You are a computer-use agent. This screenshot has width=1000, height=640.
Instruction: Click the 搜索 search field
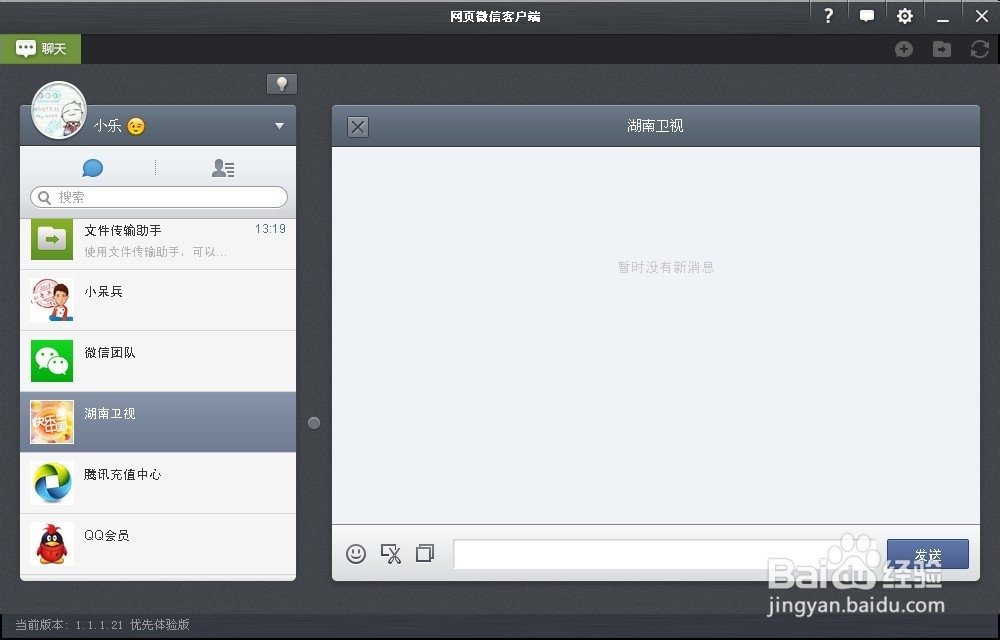point(159,197)
